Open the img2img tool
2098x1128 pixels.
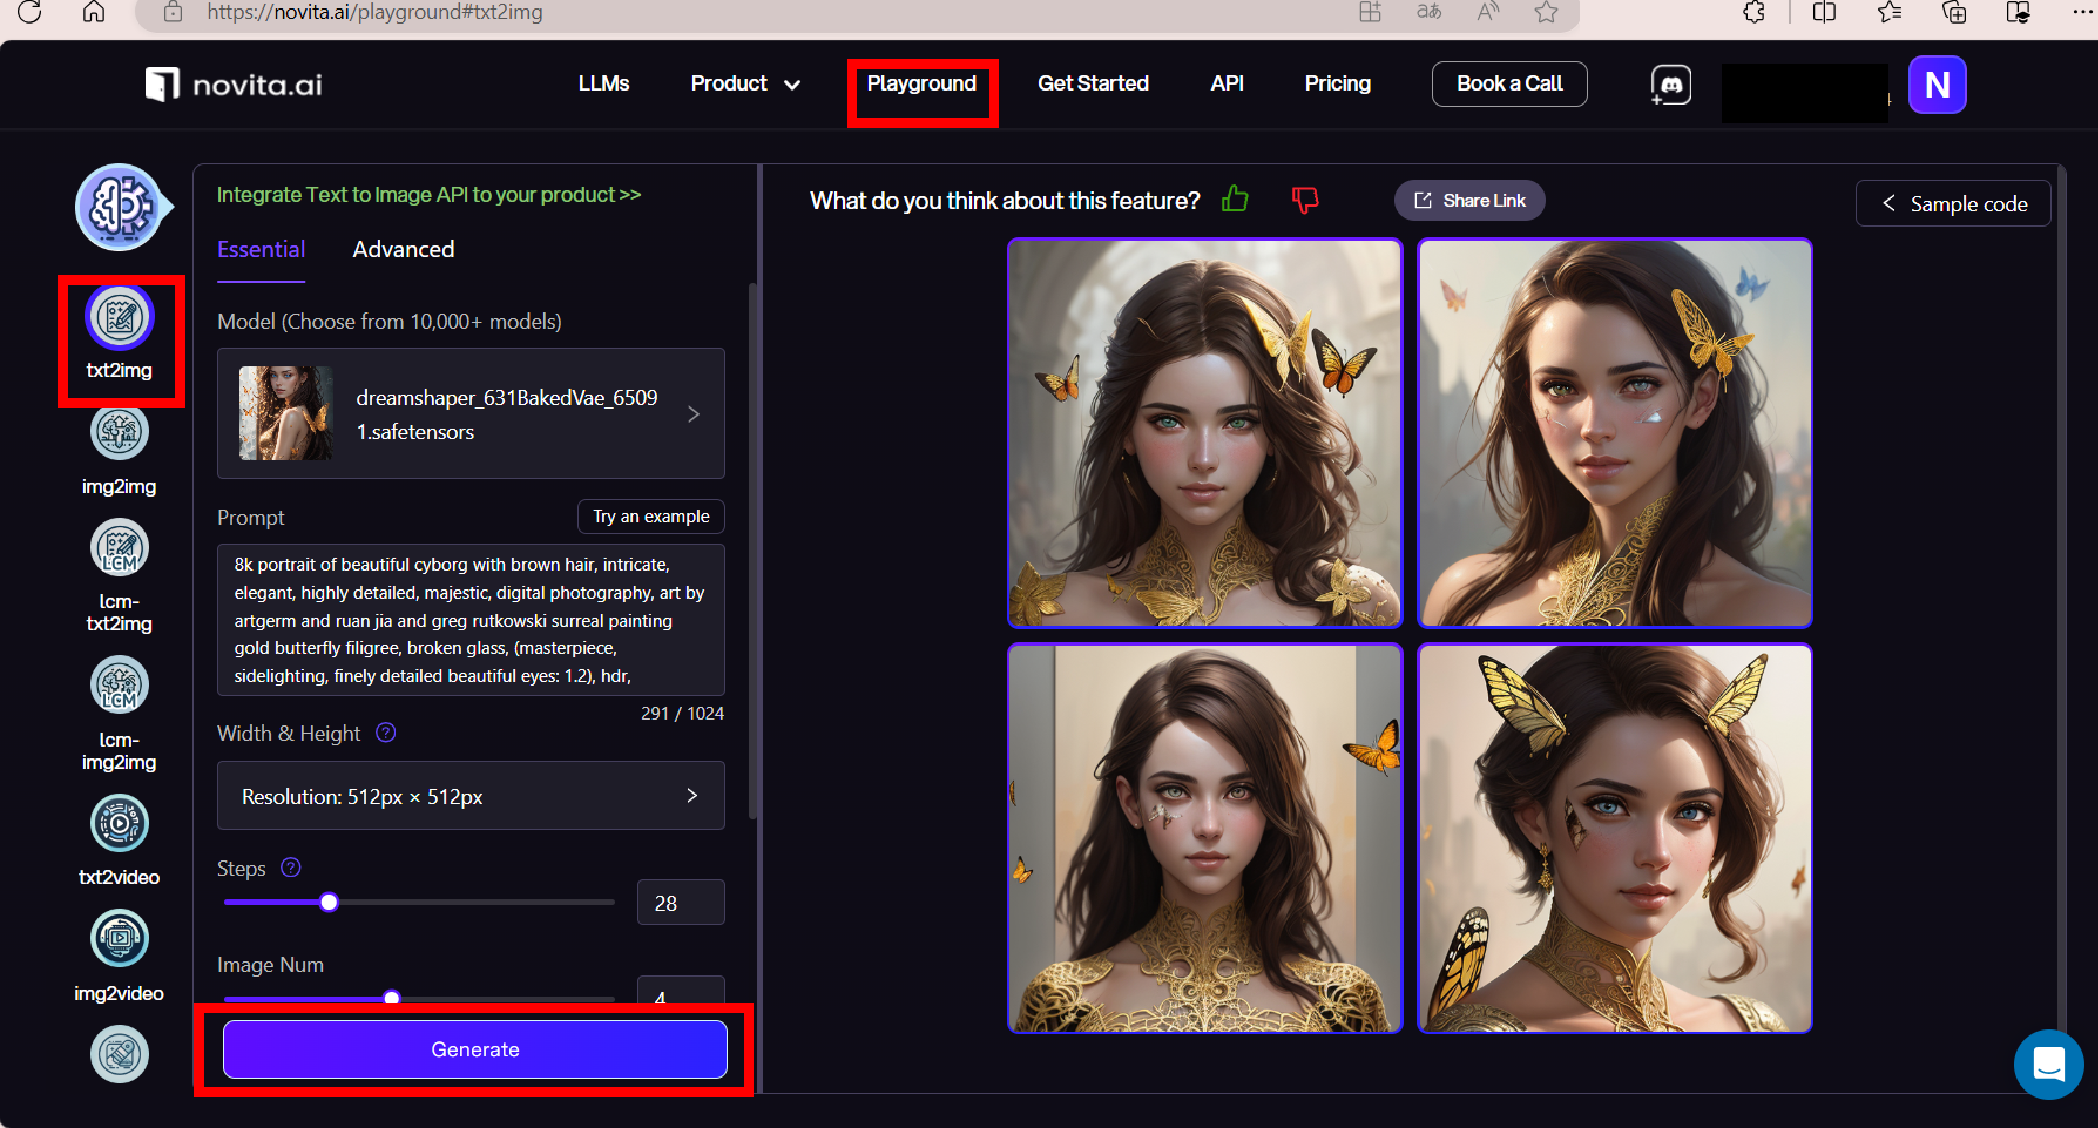click(119, 433)
